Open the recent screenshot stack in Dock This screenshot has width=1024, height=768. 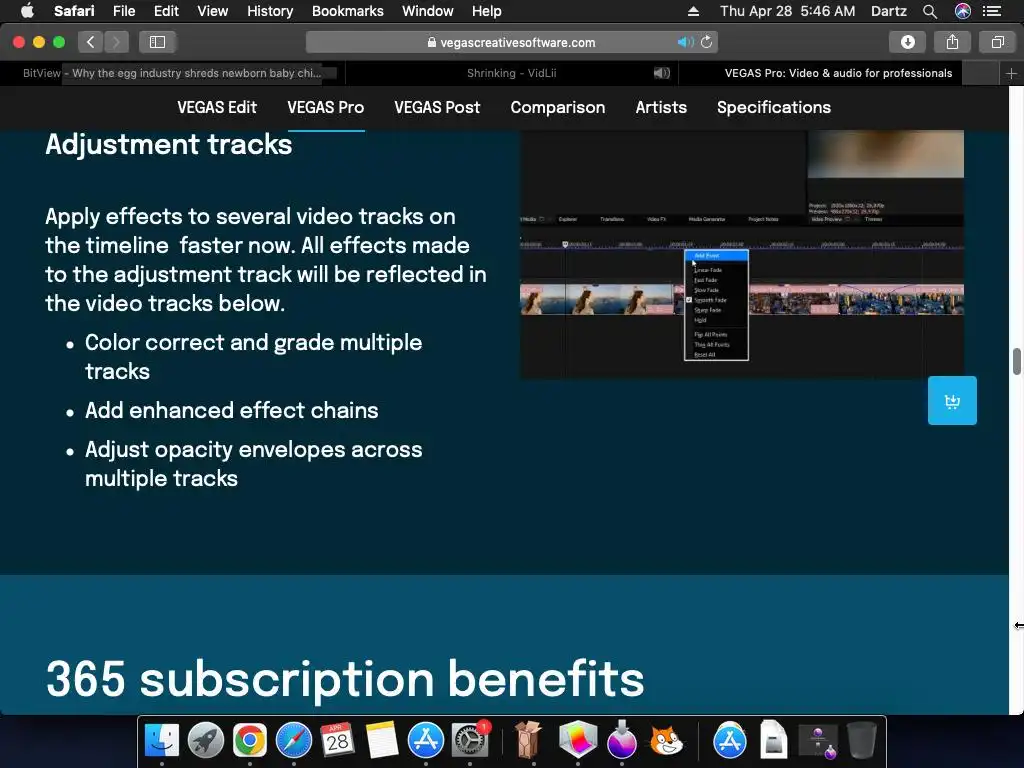click(x=818, y=741)
